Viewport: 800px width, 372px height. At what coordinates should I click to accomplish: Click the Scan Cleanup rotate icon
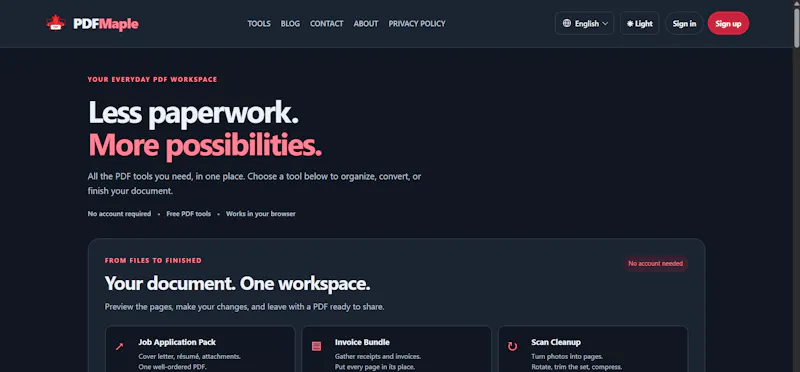click(x=512, y=346)
